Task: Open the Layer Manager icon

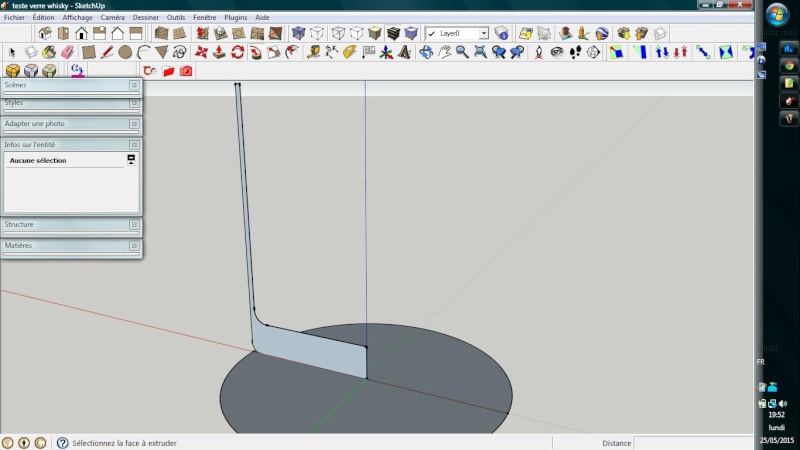Action: 502,33
